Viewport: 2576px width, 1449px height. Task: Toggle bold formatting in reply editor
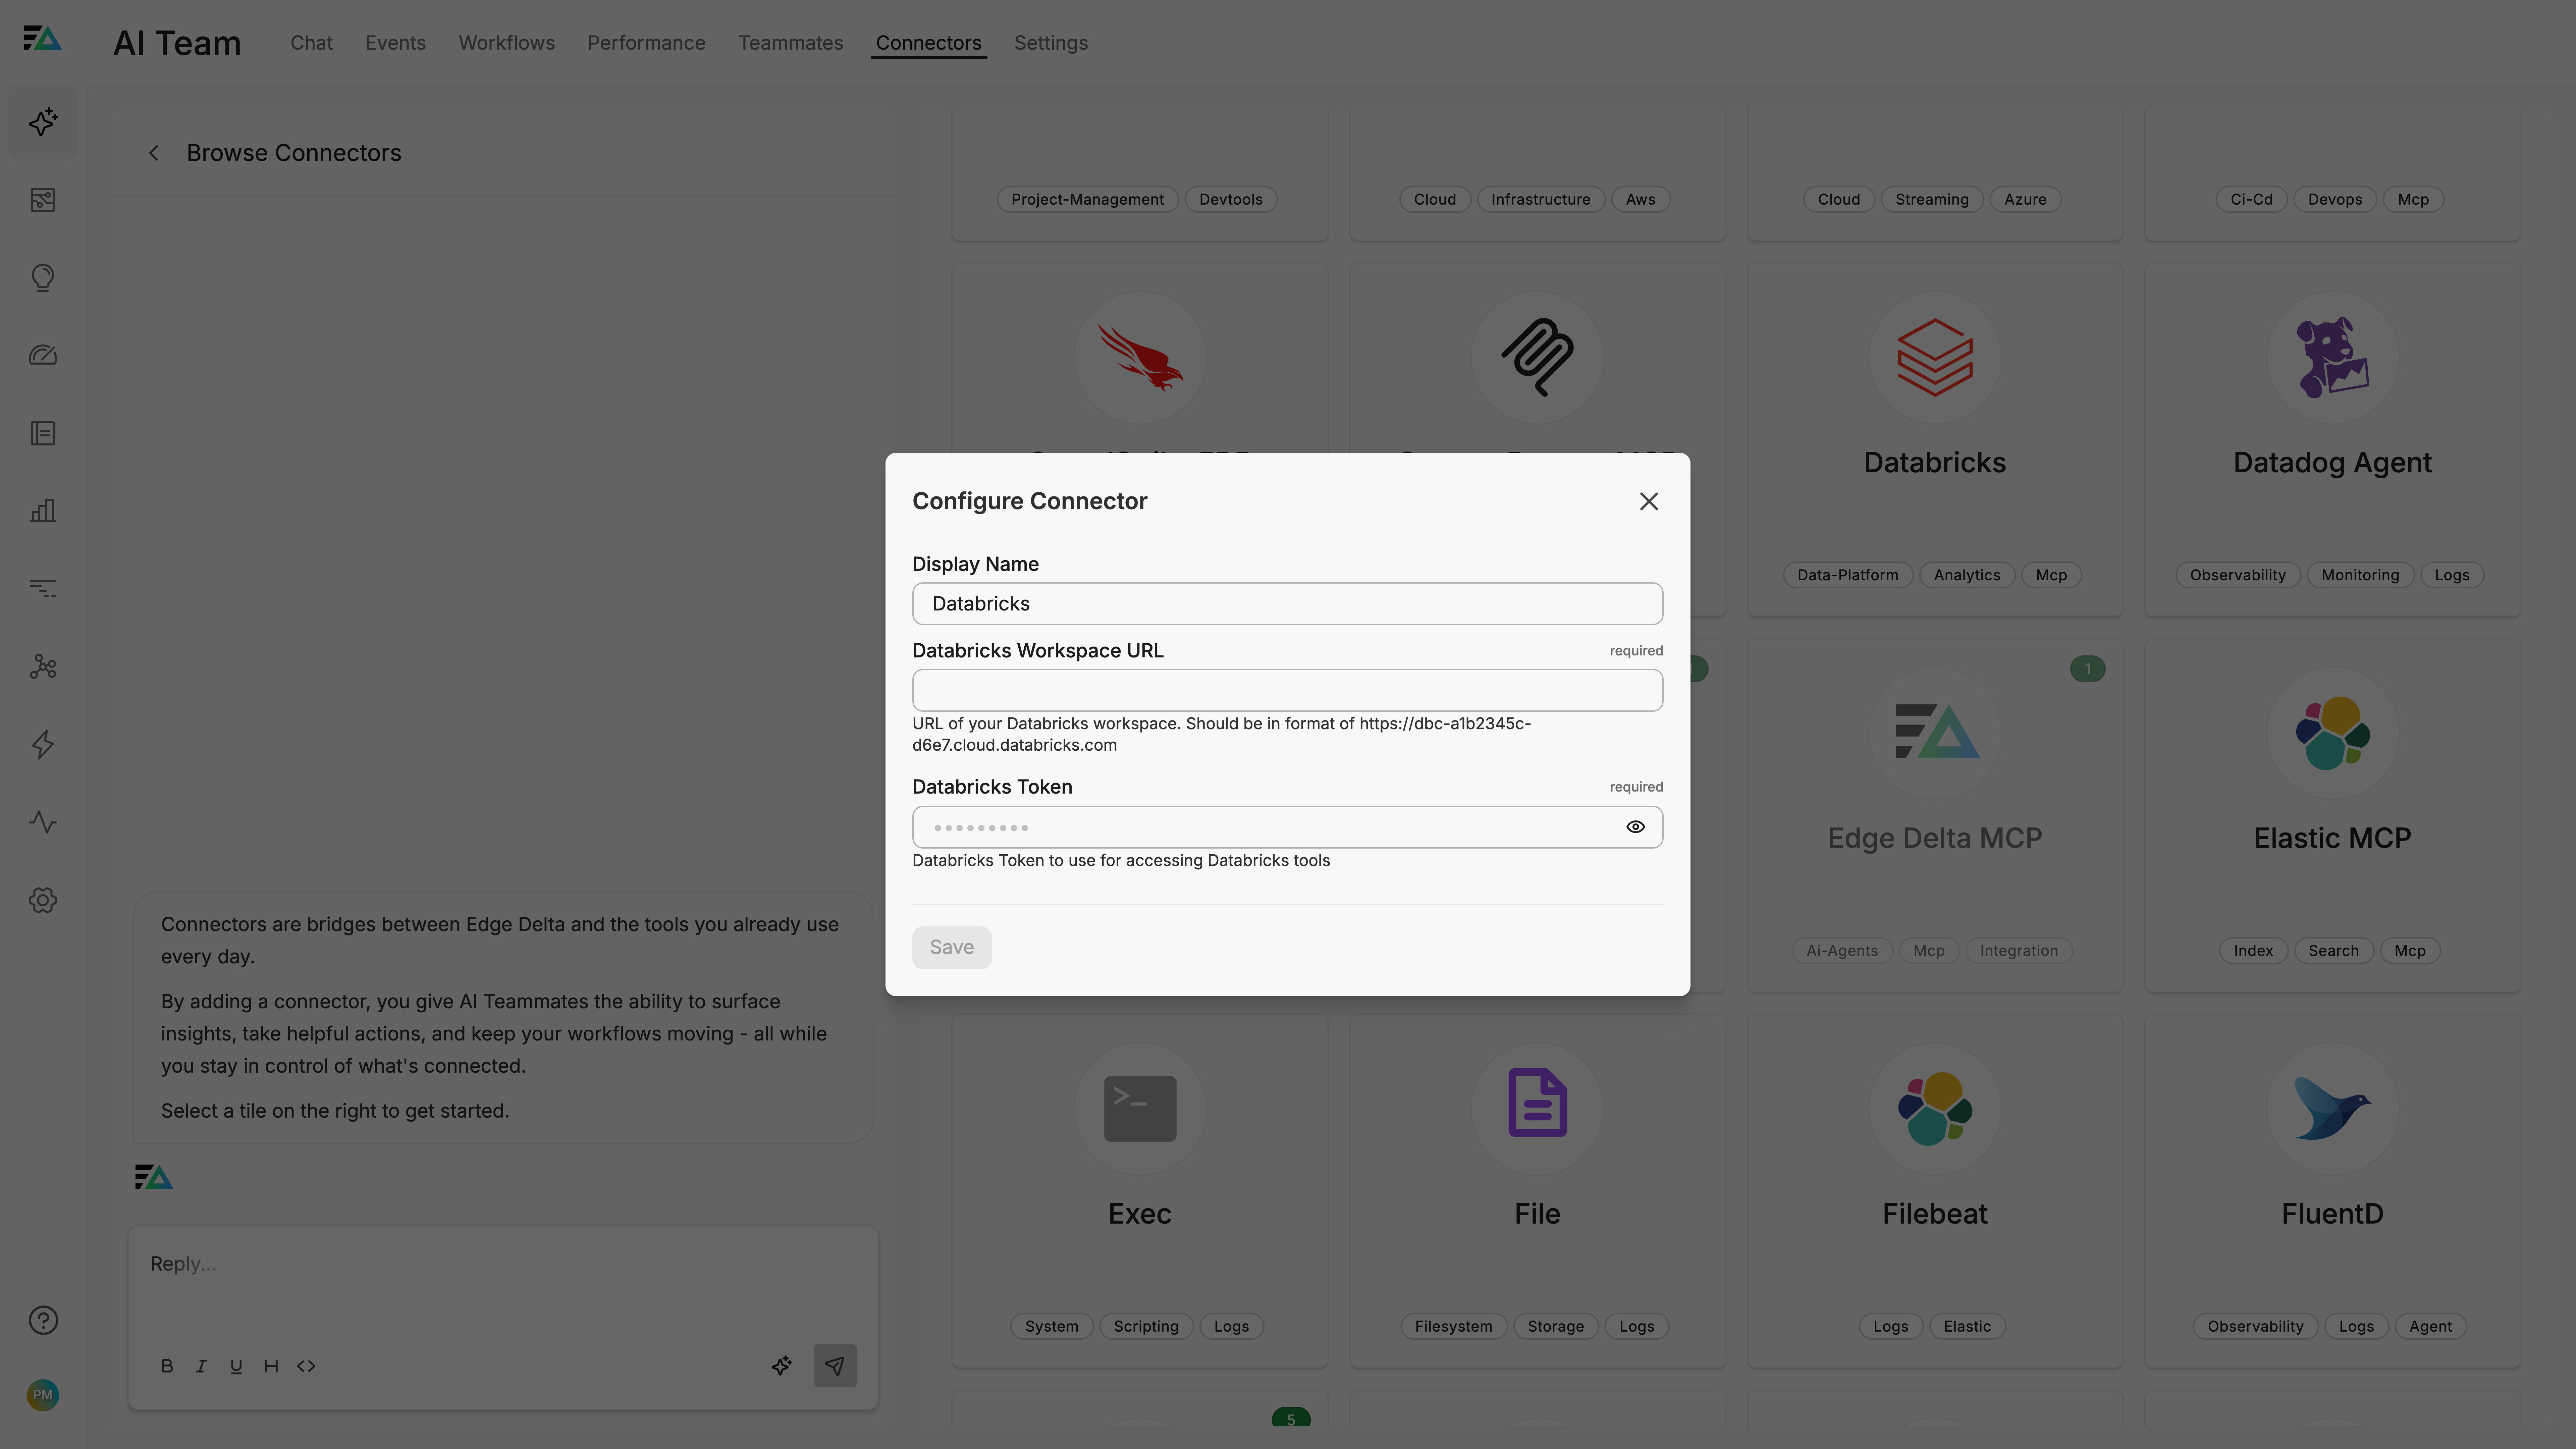(x=167, y=1366)
